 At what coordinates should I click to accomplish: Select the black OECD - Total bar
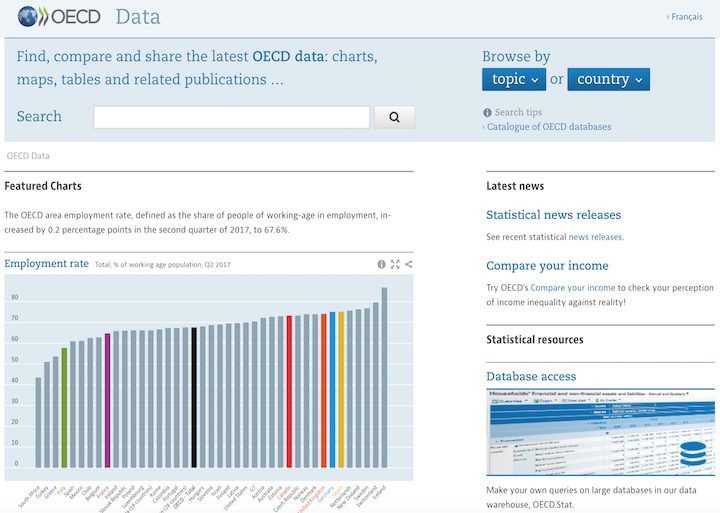click(x=194, y=398)
